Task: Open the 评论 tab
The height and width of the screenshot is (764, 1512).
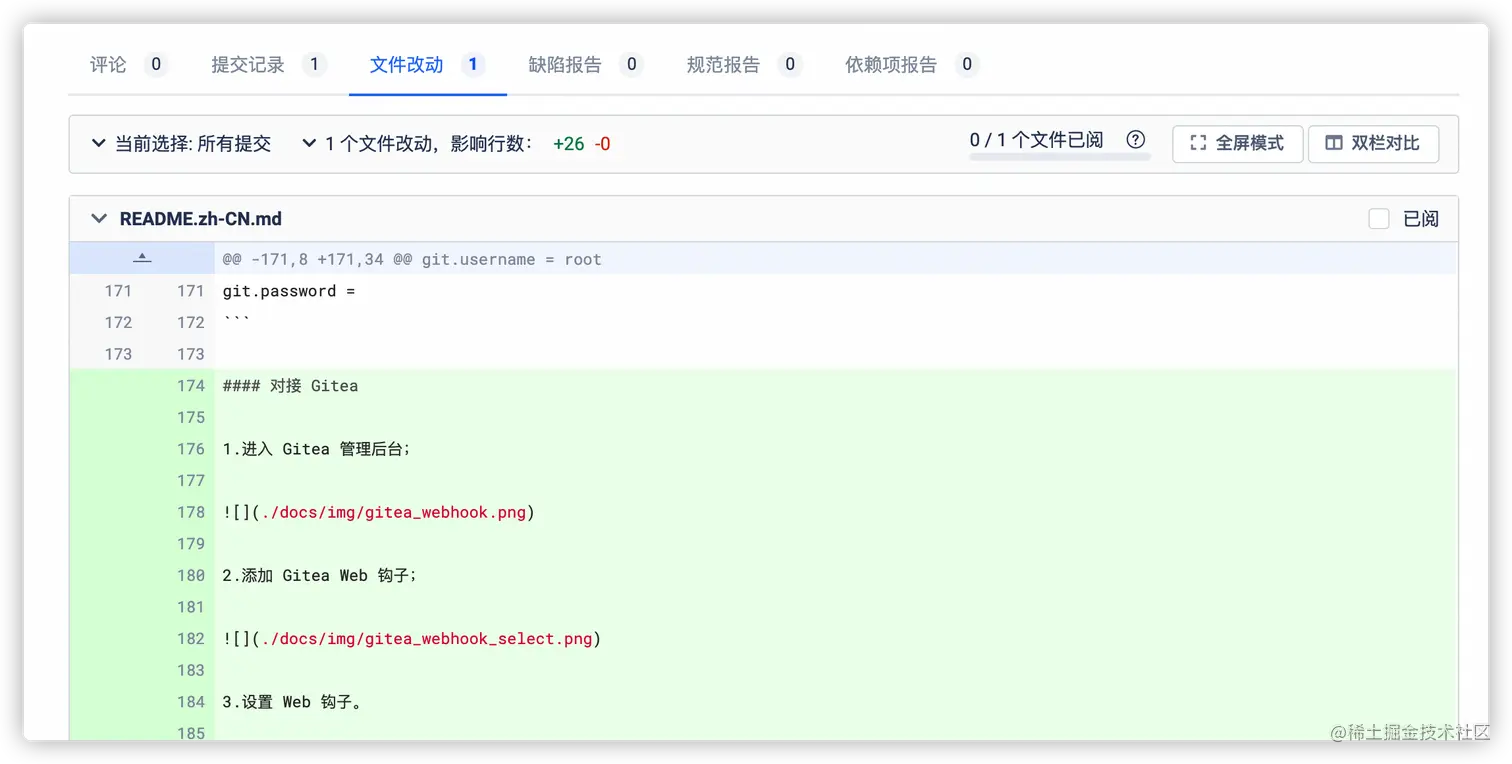Action: [128, 65]
